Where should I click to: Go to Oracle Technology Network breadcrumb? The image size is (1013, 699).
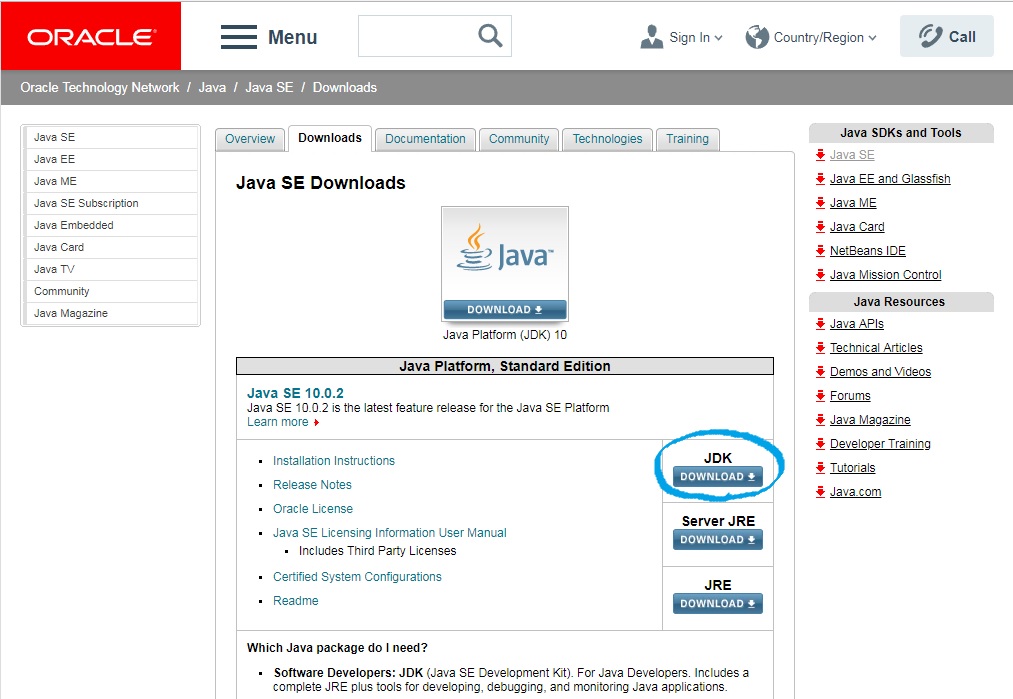point(99,87)
